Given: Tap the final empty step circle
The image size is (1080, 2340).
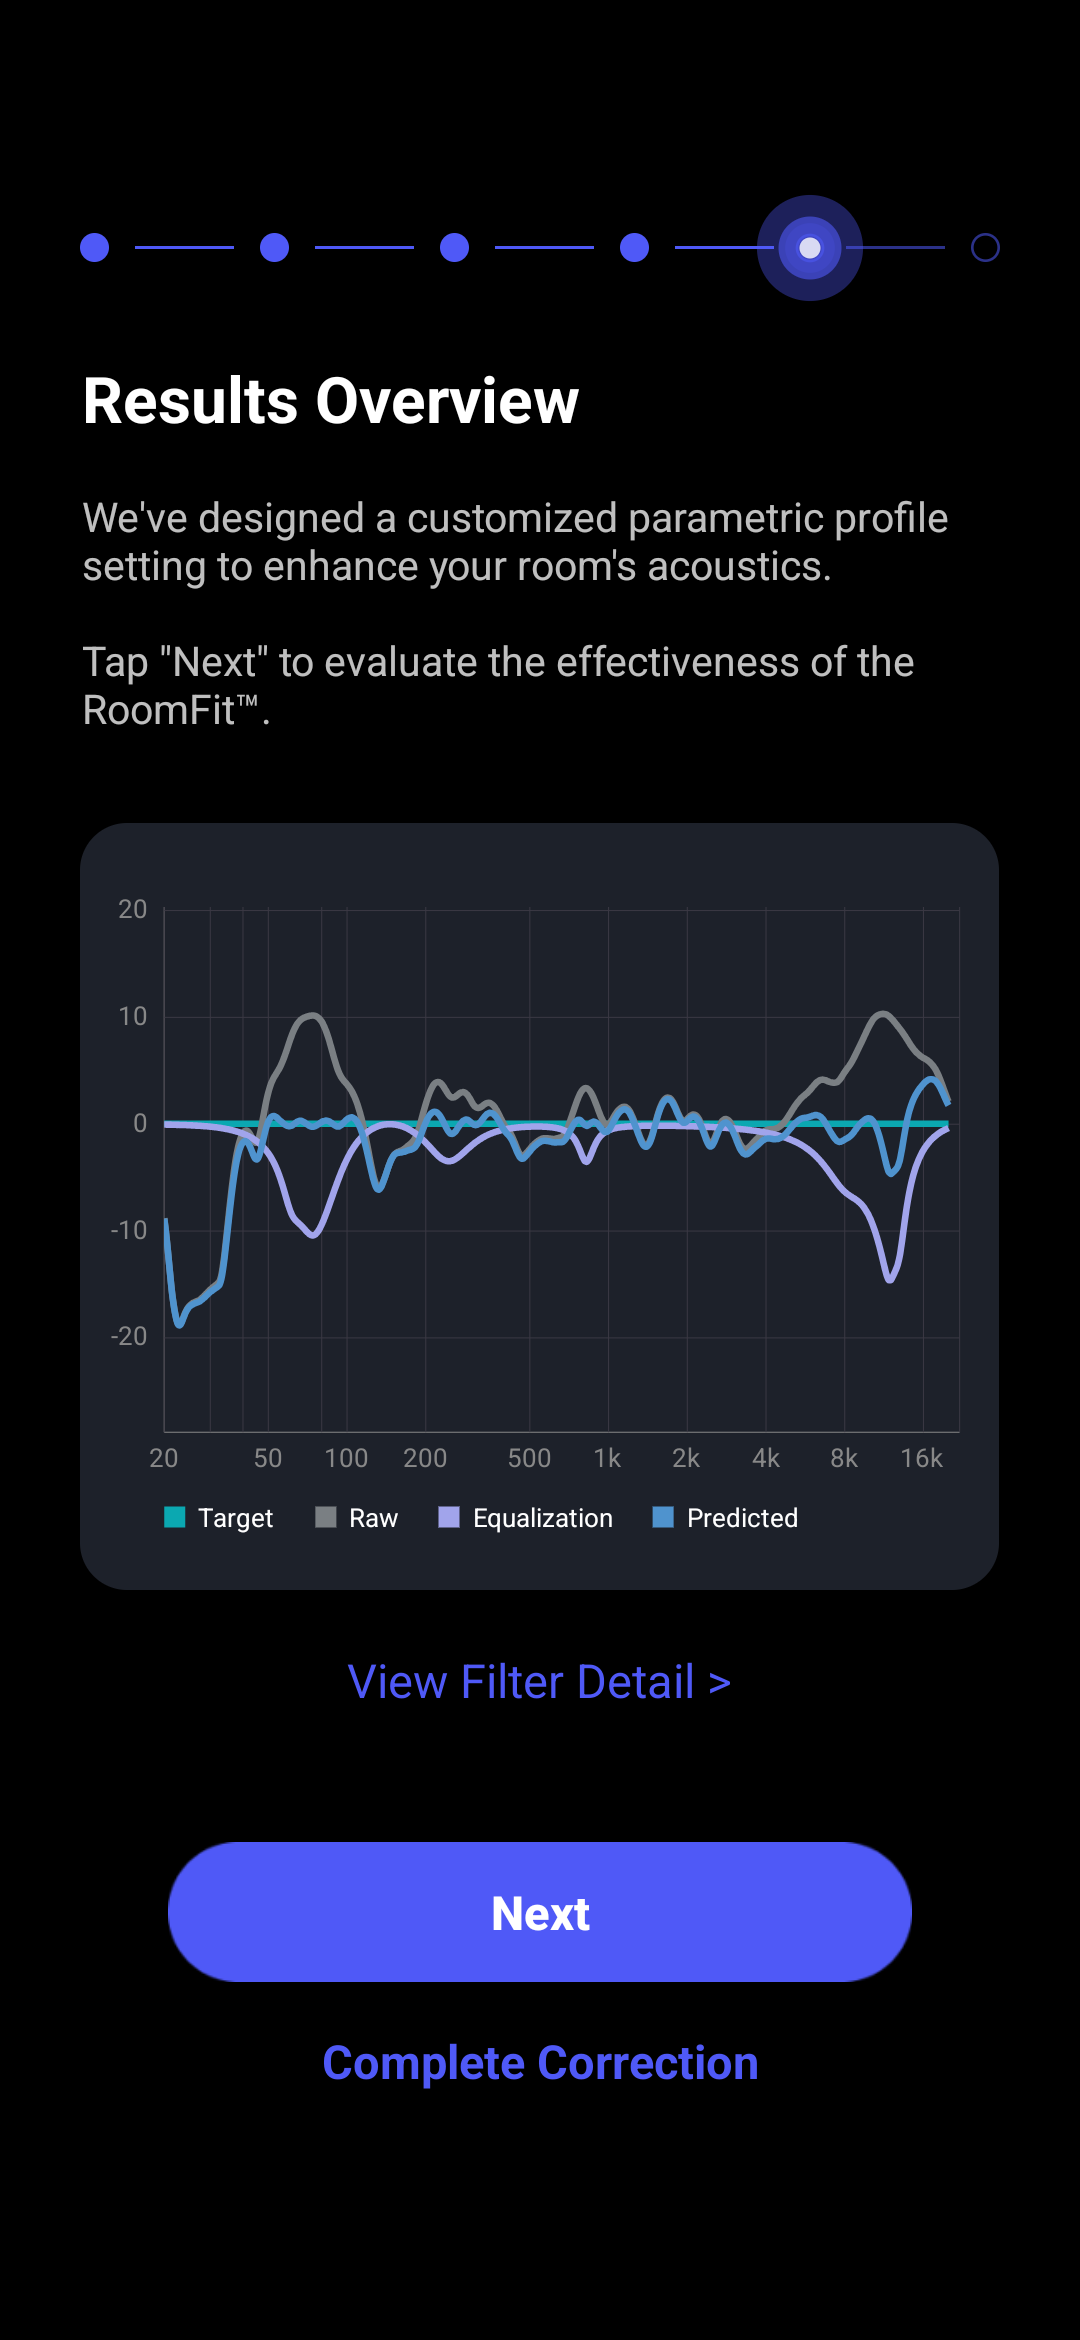Looking at the screenshot, I should pos(986,248).
